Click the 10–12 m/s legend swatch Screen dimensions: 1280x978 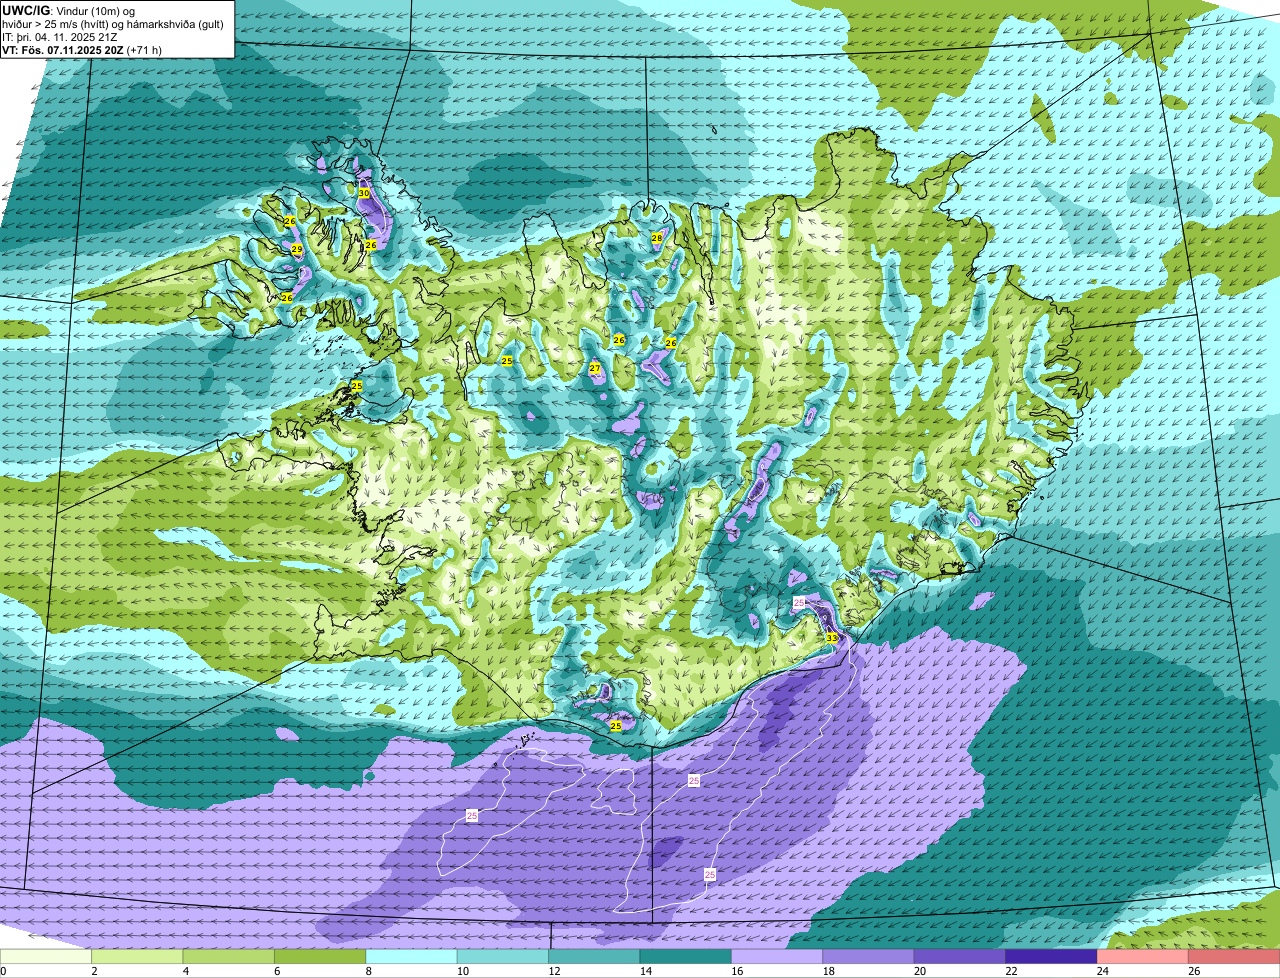[503, 956]
